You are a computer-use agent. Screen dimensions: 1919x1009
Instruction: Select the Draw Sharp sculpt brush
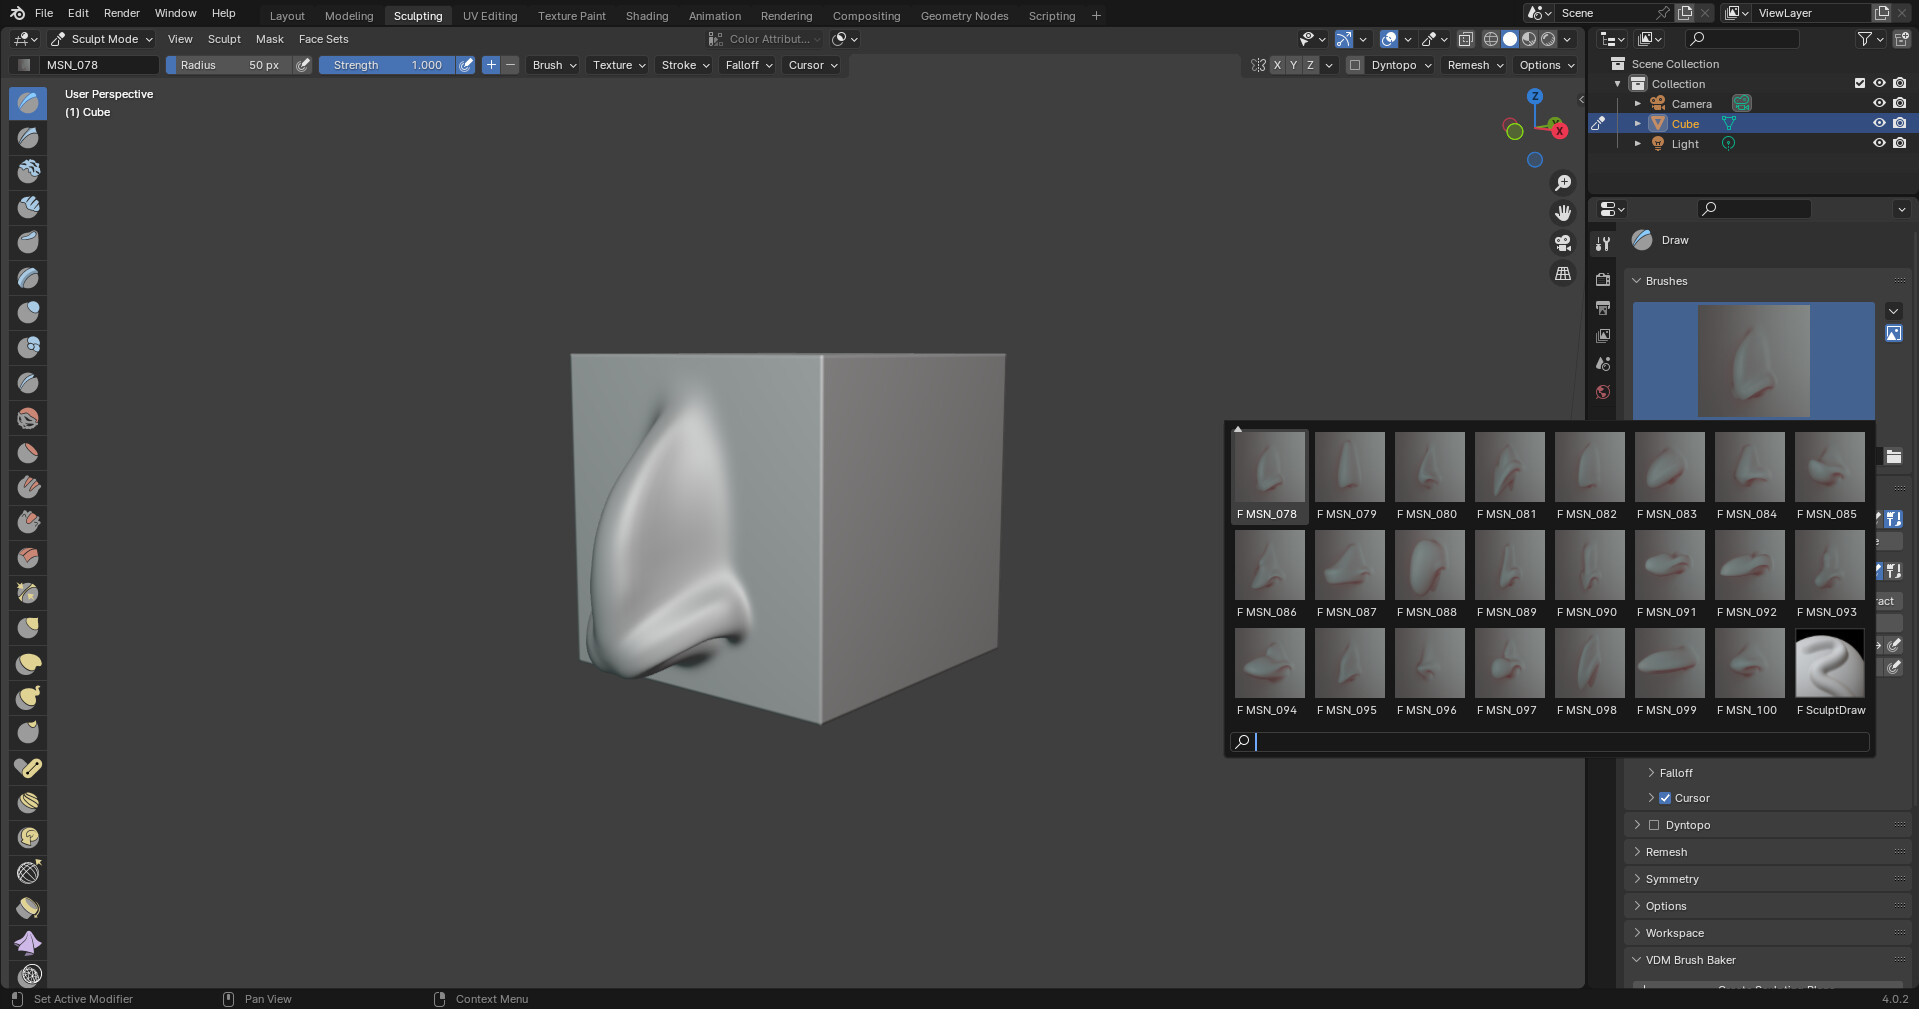[x=27, y=138]
